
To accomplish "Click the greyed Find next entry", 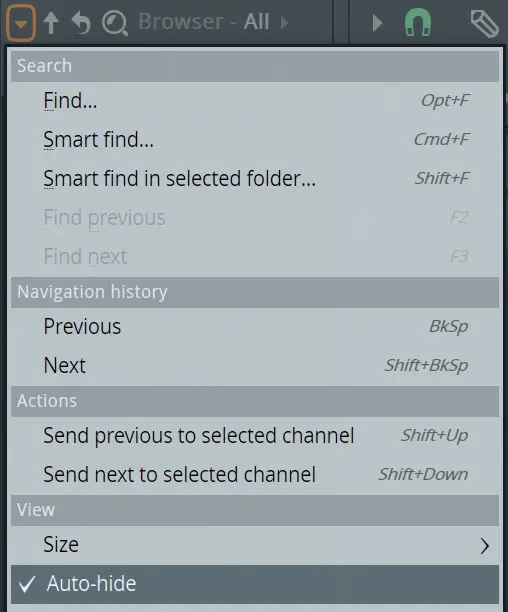I will coord(255,257).
